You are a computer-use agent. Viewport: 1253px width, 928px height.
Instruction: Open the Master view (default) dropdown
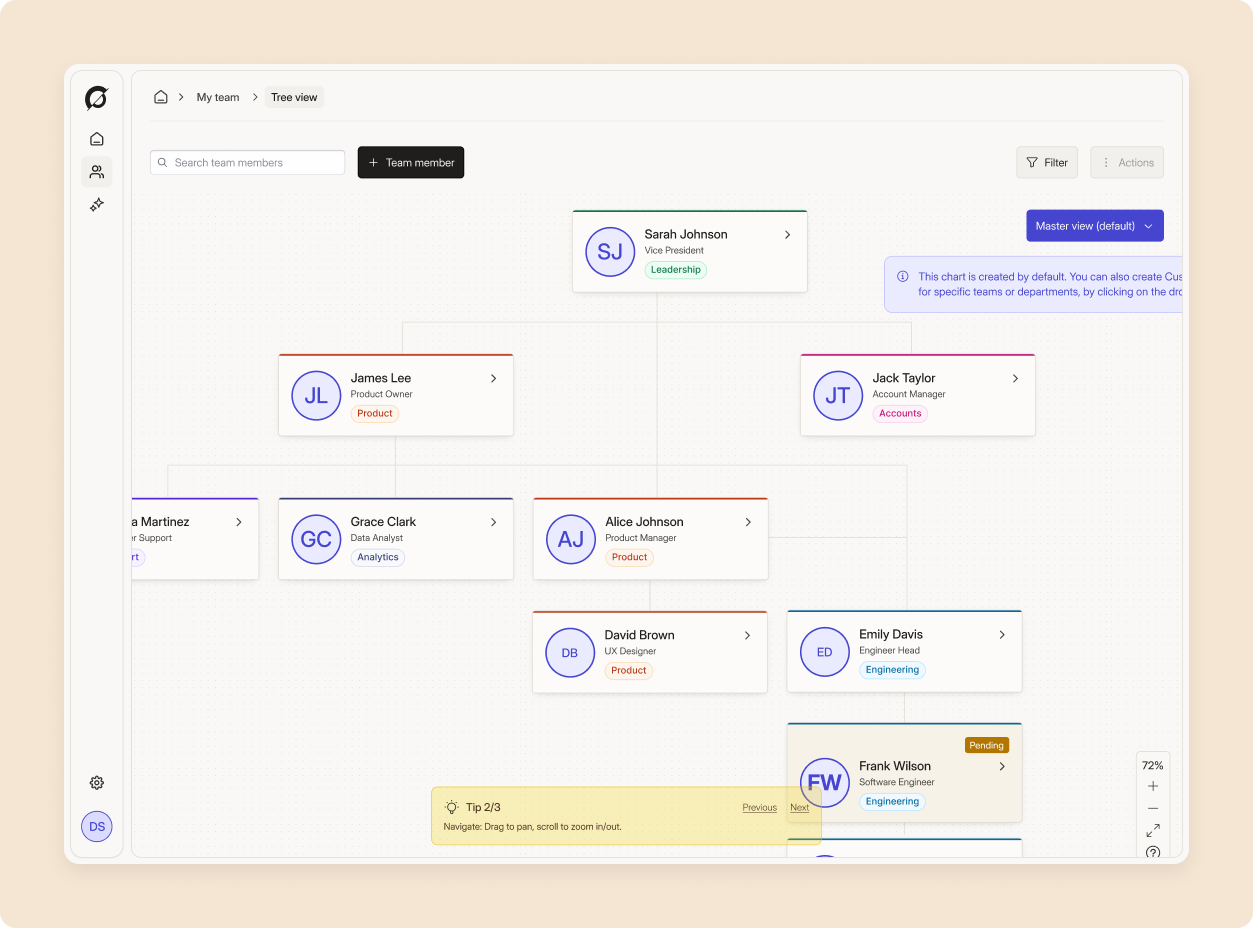point(1094,225)
